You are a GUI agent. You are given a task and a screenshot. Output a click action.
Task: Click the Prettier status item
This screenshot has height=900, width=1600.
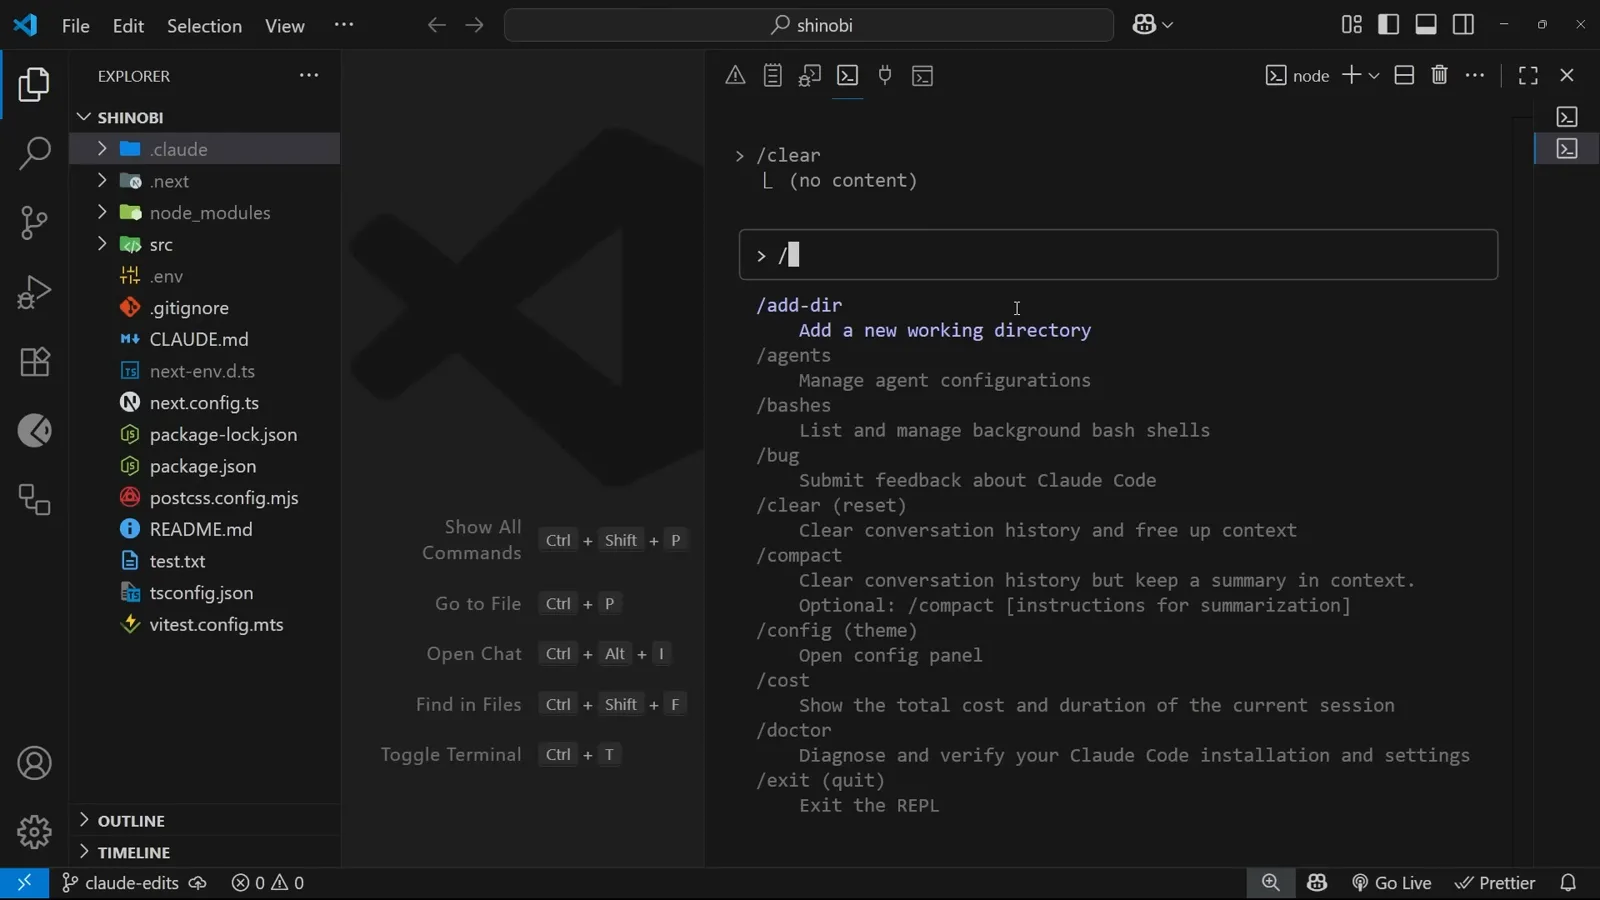[1495, 883]
